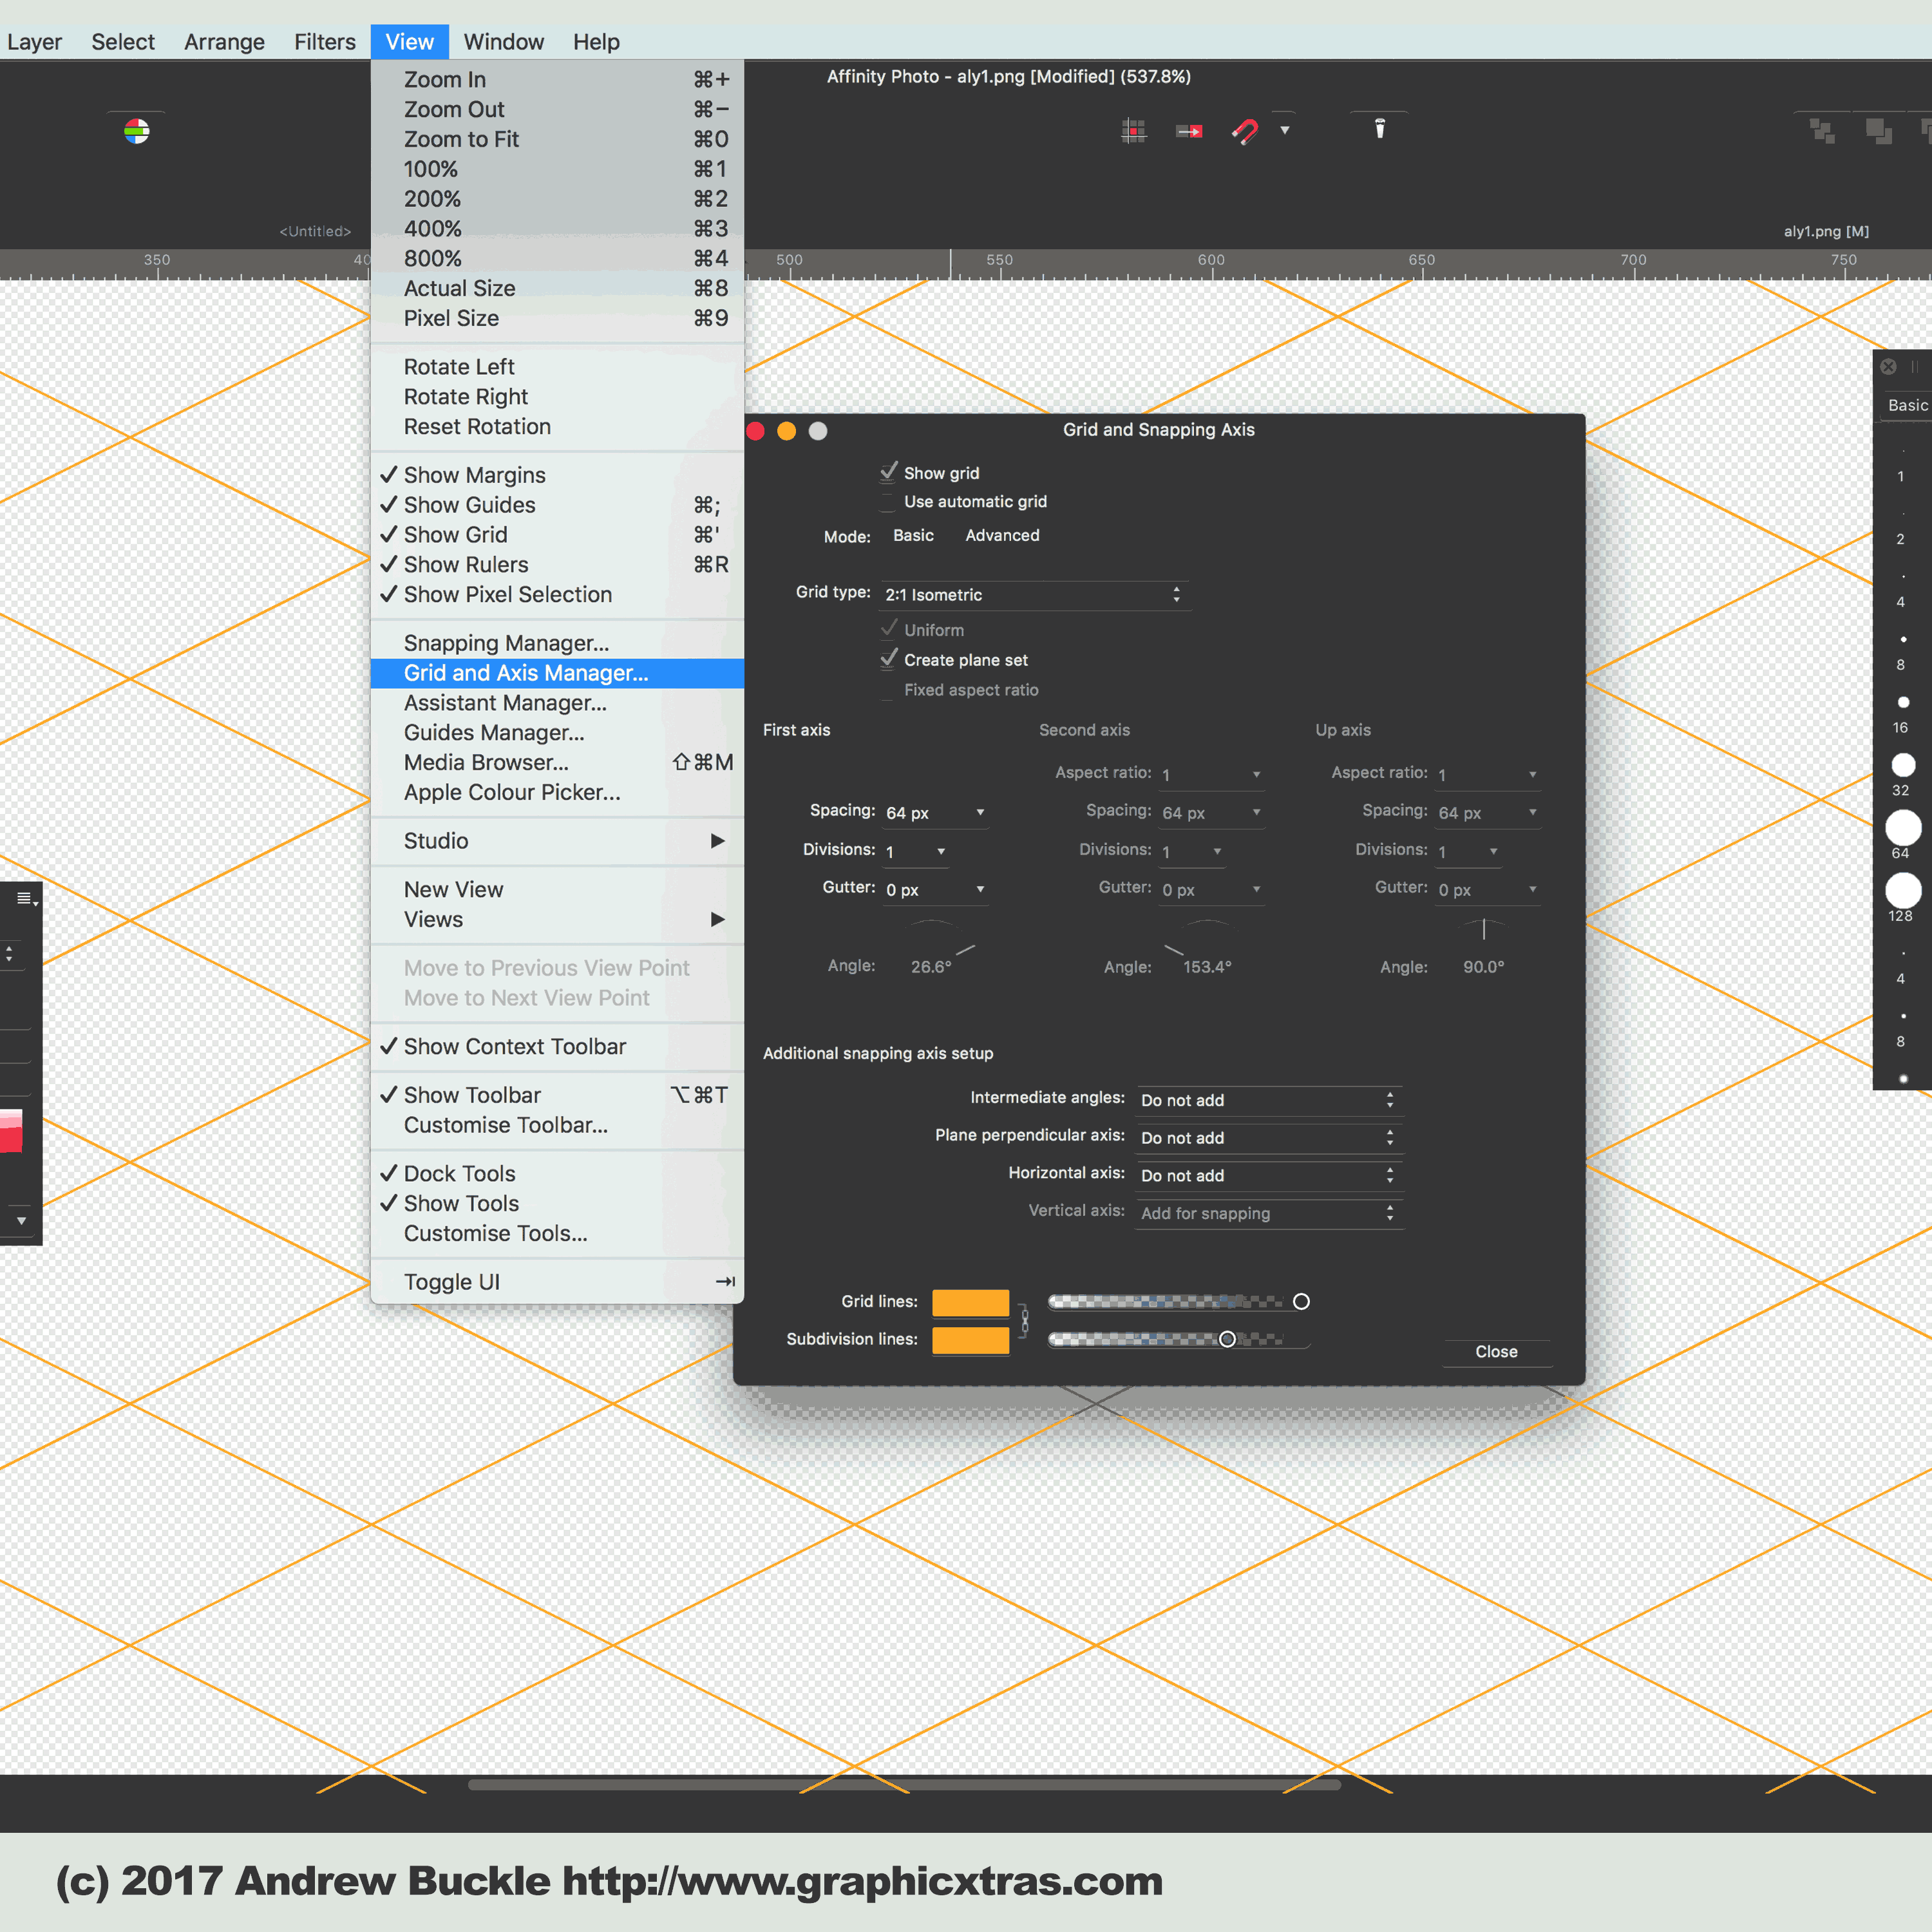This screenshot has height=1932, width=1932.
Task: Close the Brushes panel with the X icon
Action: coord(1888,367)
